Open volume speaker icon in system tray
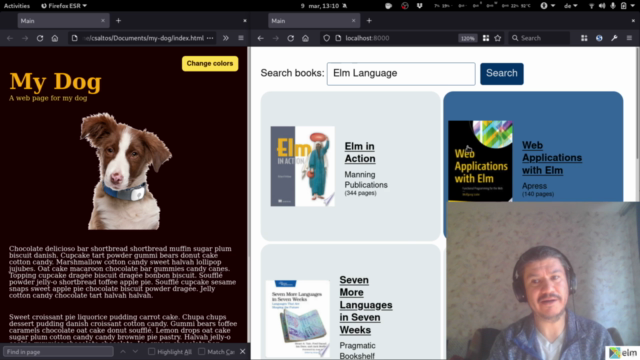 pyautogui.click(x=602, y=6)
